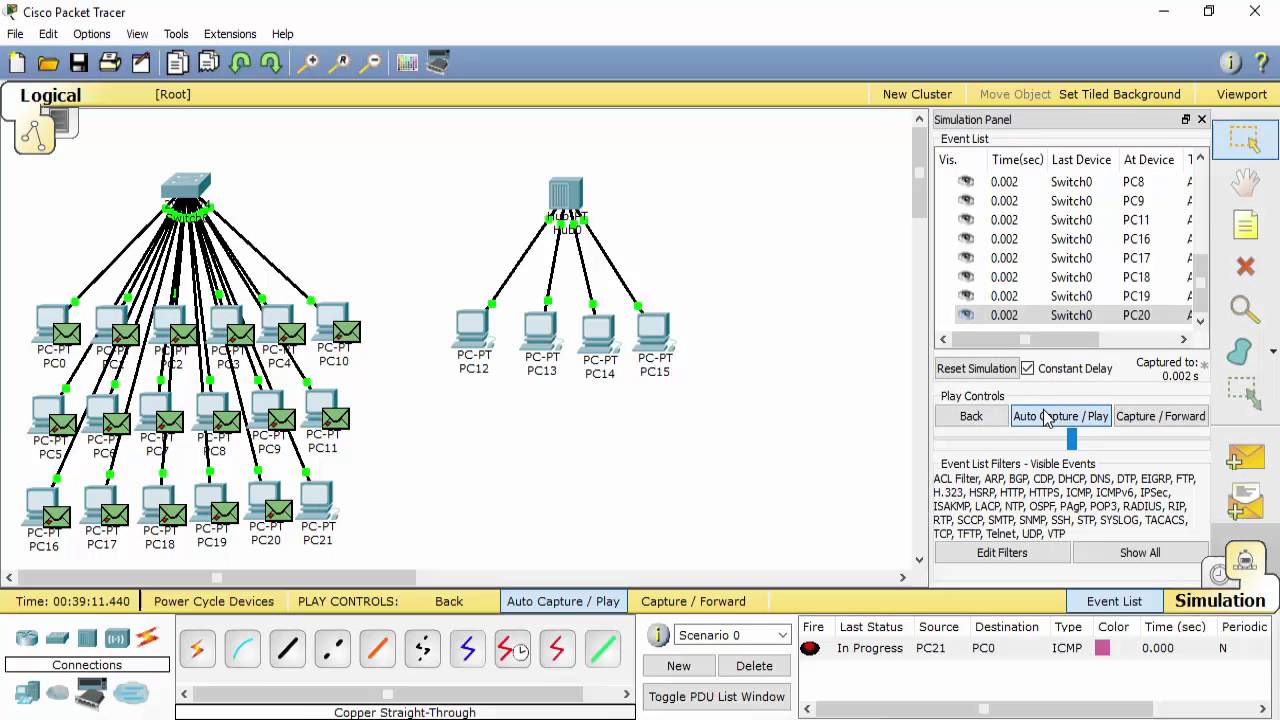Screen dimensions: 1280x720
Task: Toggle visibility eye for PC20 event
Action: (966, 315)
